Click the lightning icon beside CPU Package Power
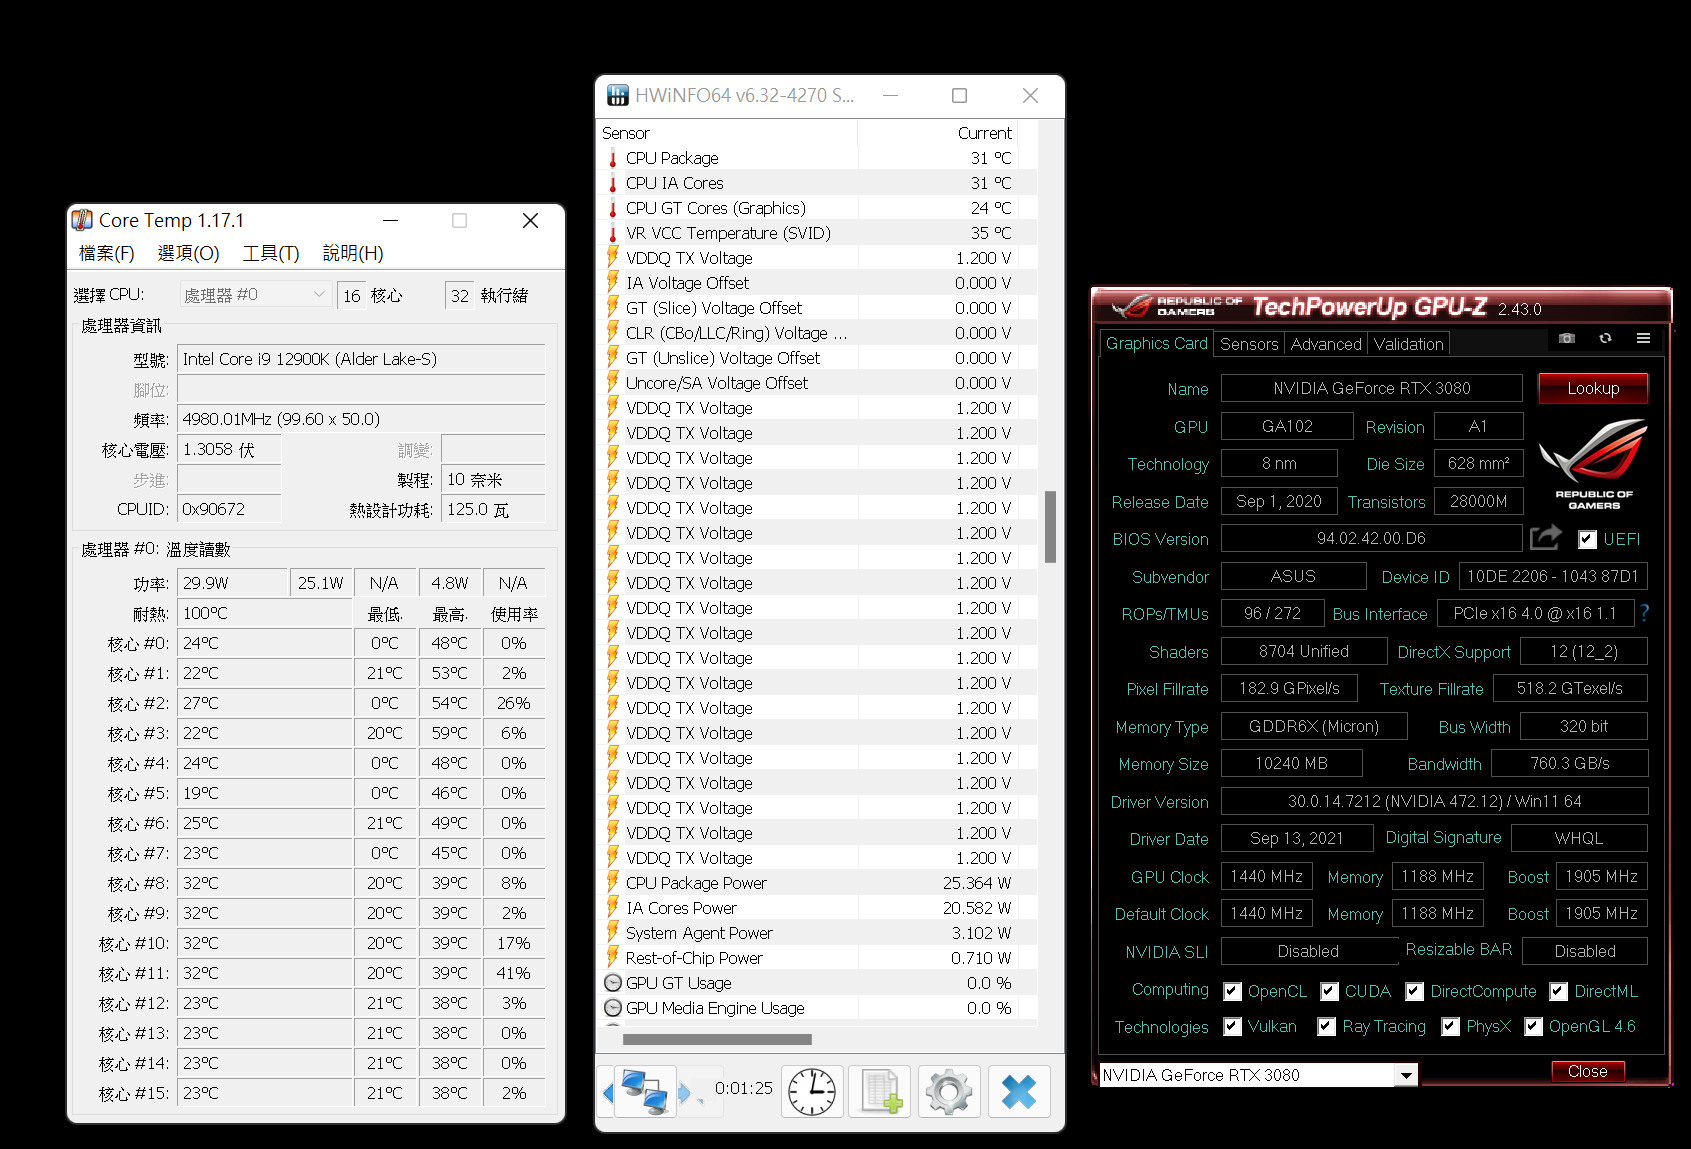Screen dimensions: 1691x1149 (x=613, y=883)
